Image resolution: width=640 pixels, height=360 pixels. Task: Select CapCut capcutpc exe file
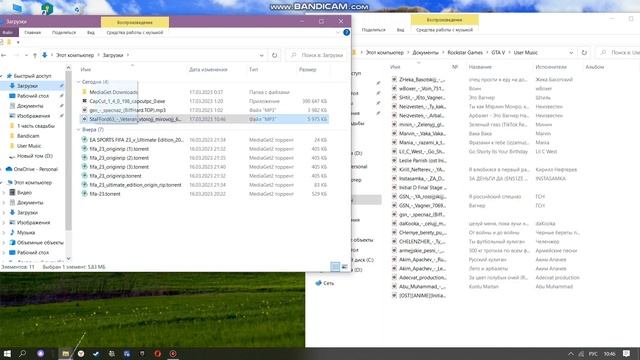203,101
